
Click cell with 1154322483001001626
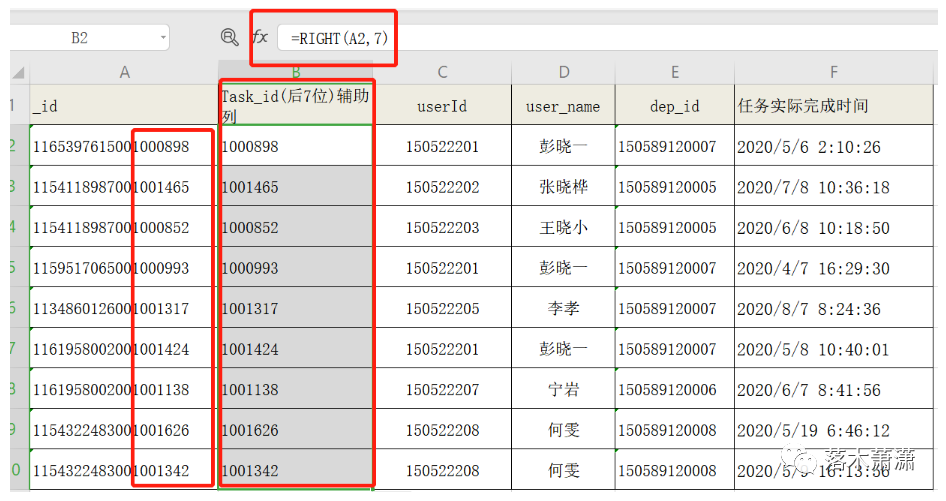(x=124, y=430)
